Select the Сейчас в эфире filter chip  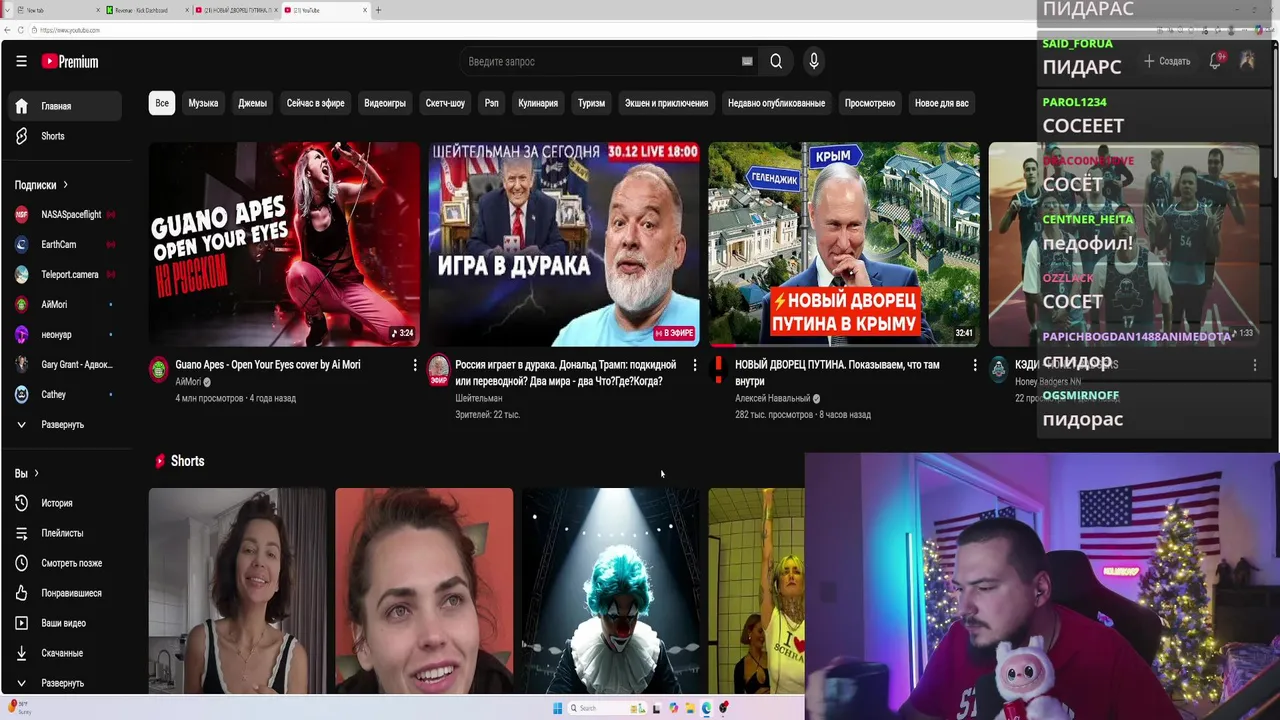[x=315, y=103]
